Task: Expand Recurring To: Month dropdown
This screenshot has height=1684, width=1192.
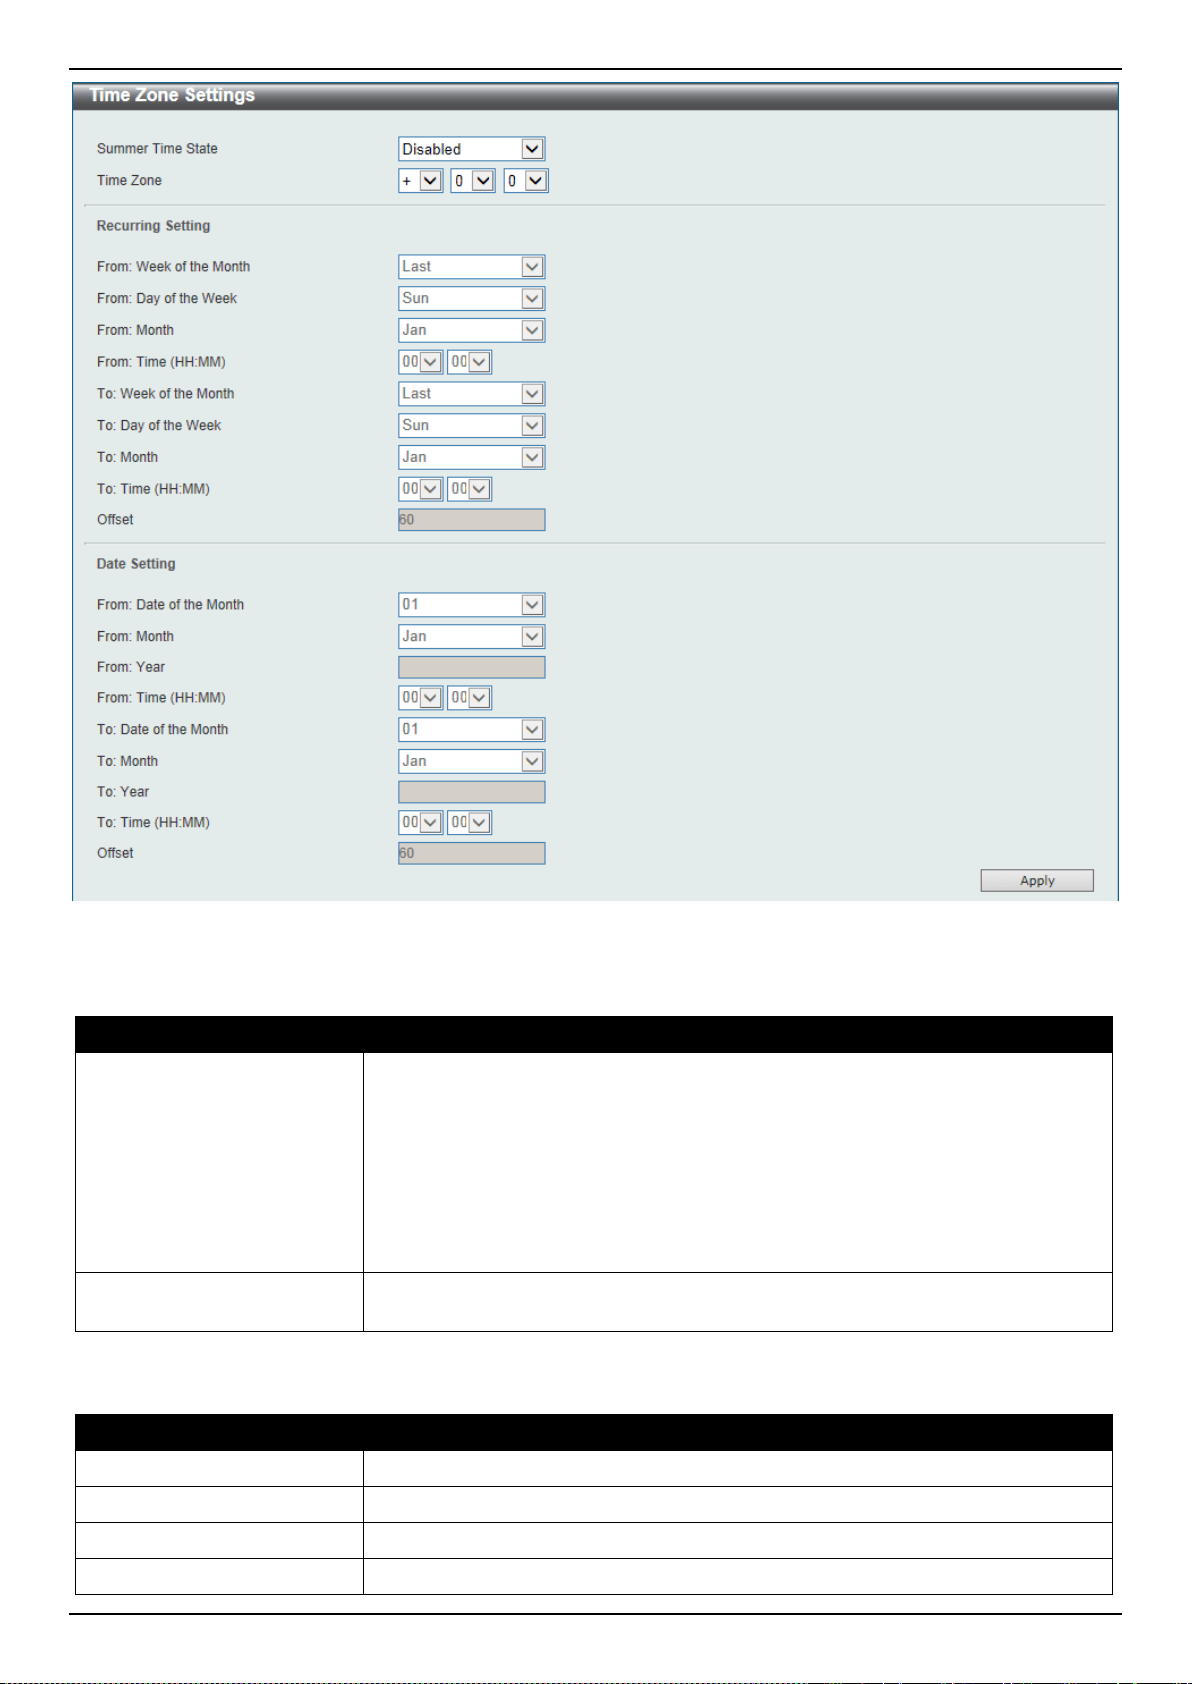Action: click(471, 457)
